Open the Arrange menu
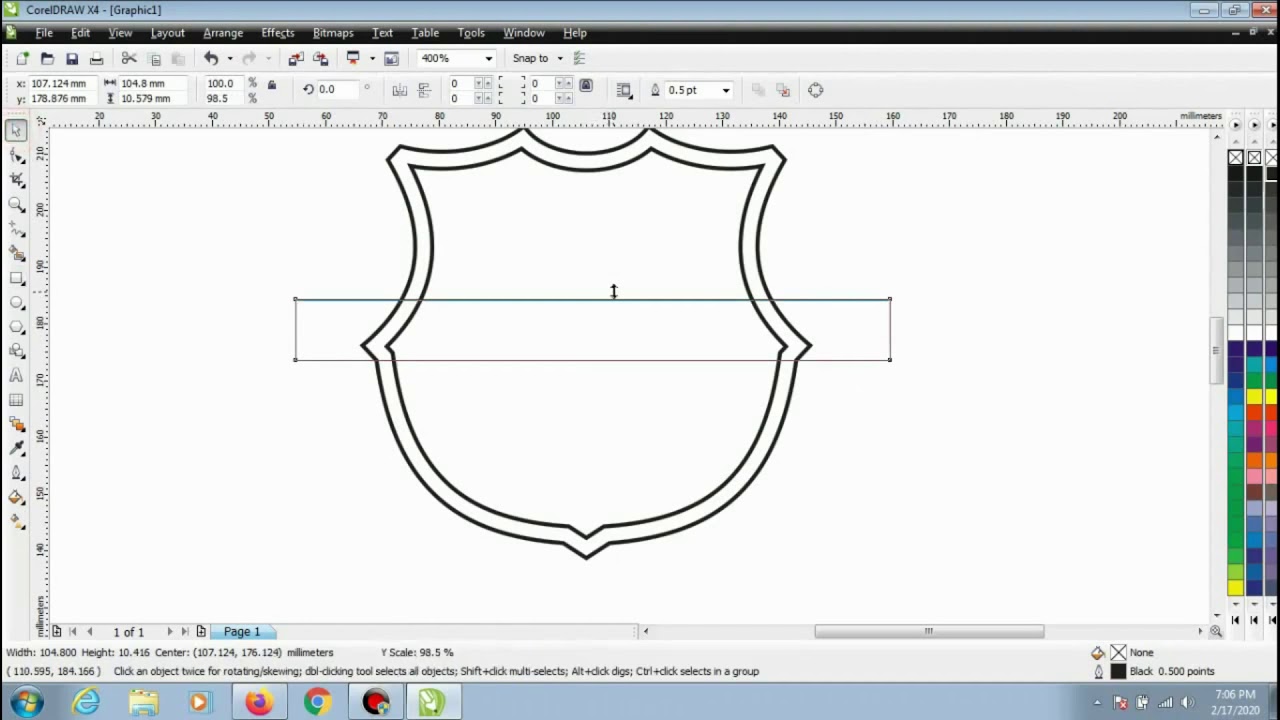1280x720 pixels. pos(223,33)
